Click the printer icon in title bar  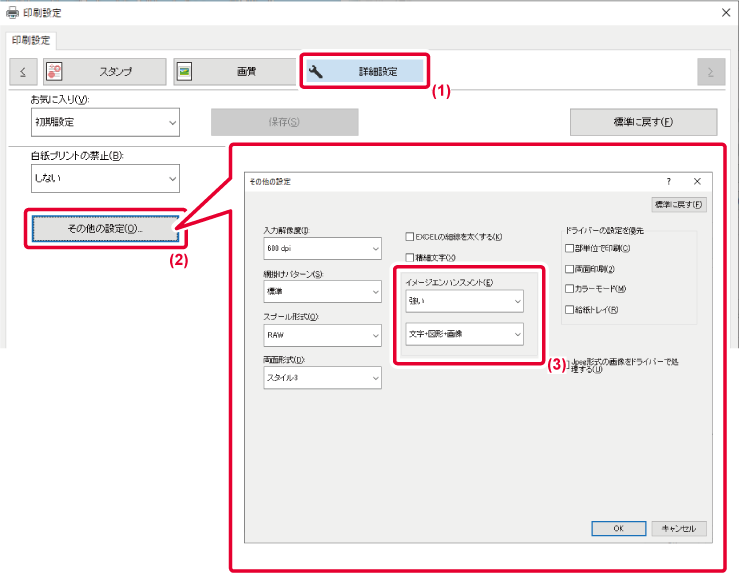click(x=12, y=13)
